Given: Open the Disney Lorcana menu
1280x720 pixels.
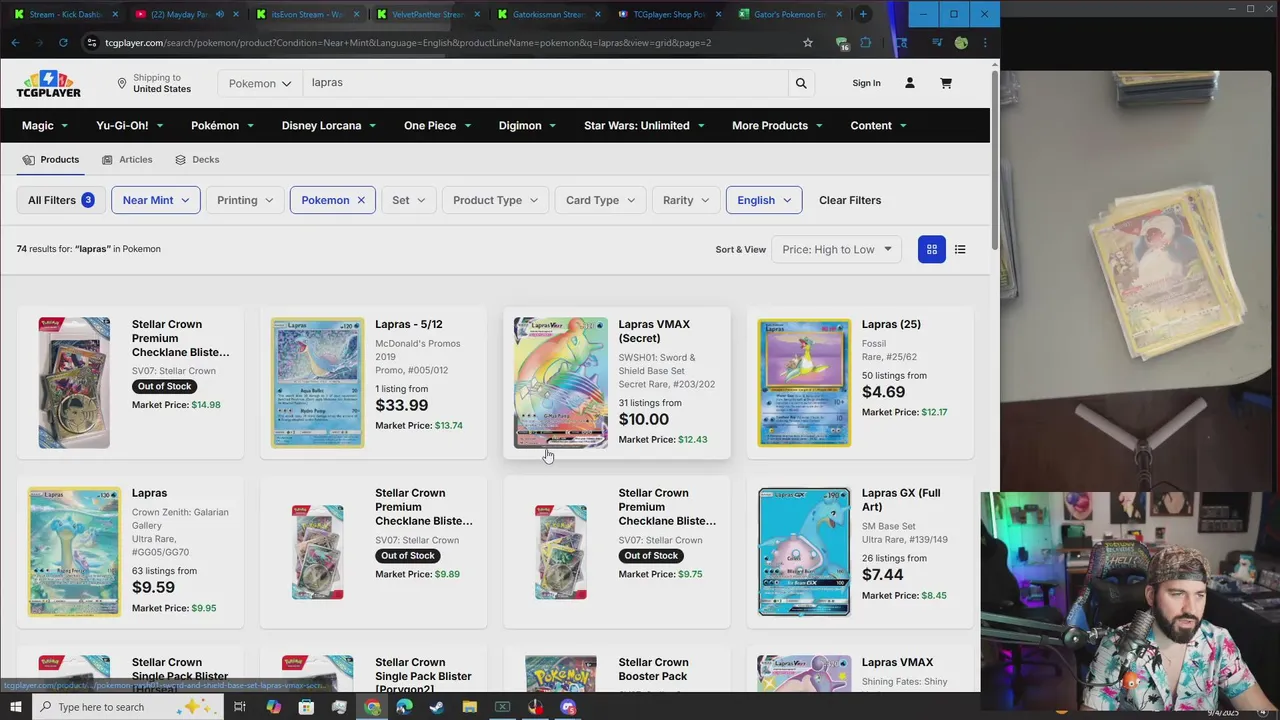Looking at the screenshot, I should [x=329, y=125].
